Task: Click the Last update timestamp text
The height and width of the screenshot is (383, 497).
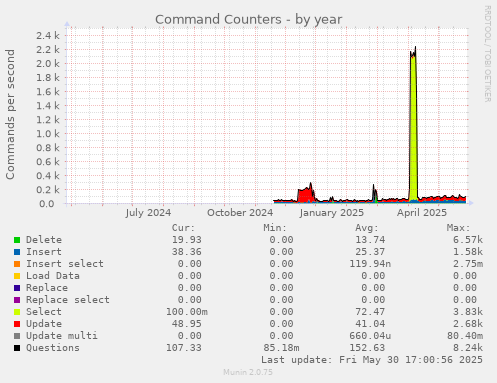Action: pyautogui.click(x=372, y=360)
